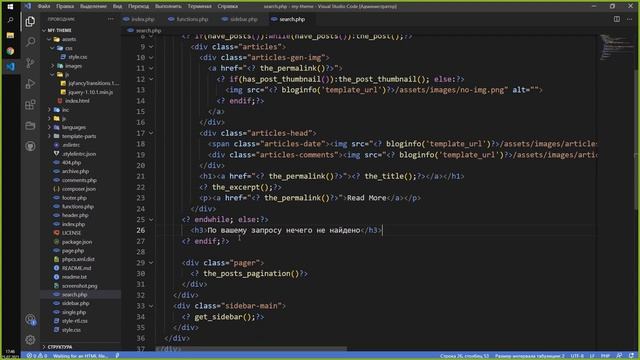This screenshot has width=640, height=360.
Task: Open style.css in the css folder
Action: 78,57
